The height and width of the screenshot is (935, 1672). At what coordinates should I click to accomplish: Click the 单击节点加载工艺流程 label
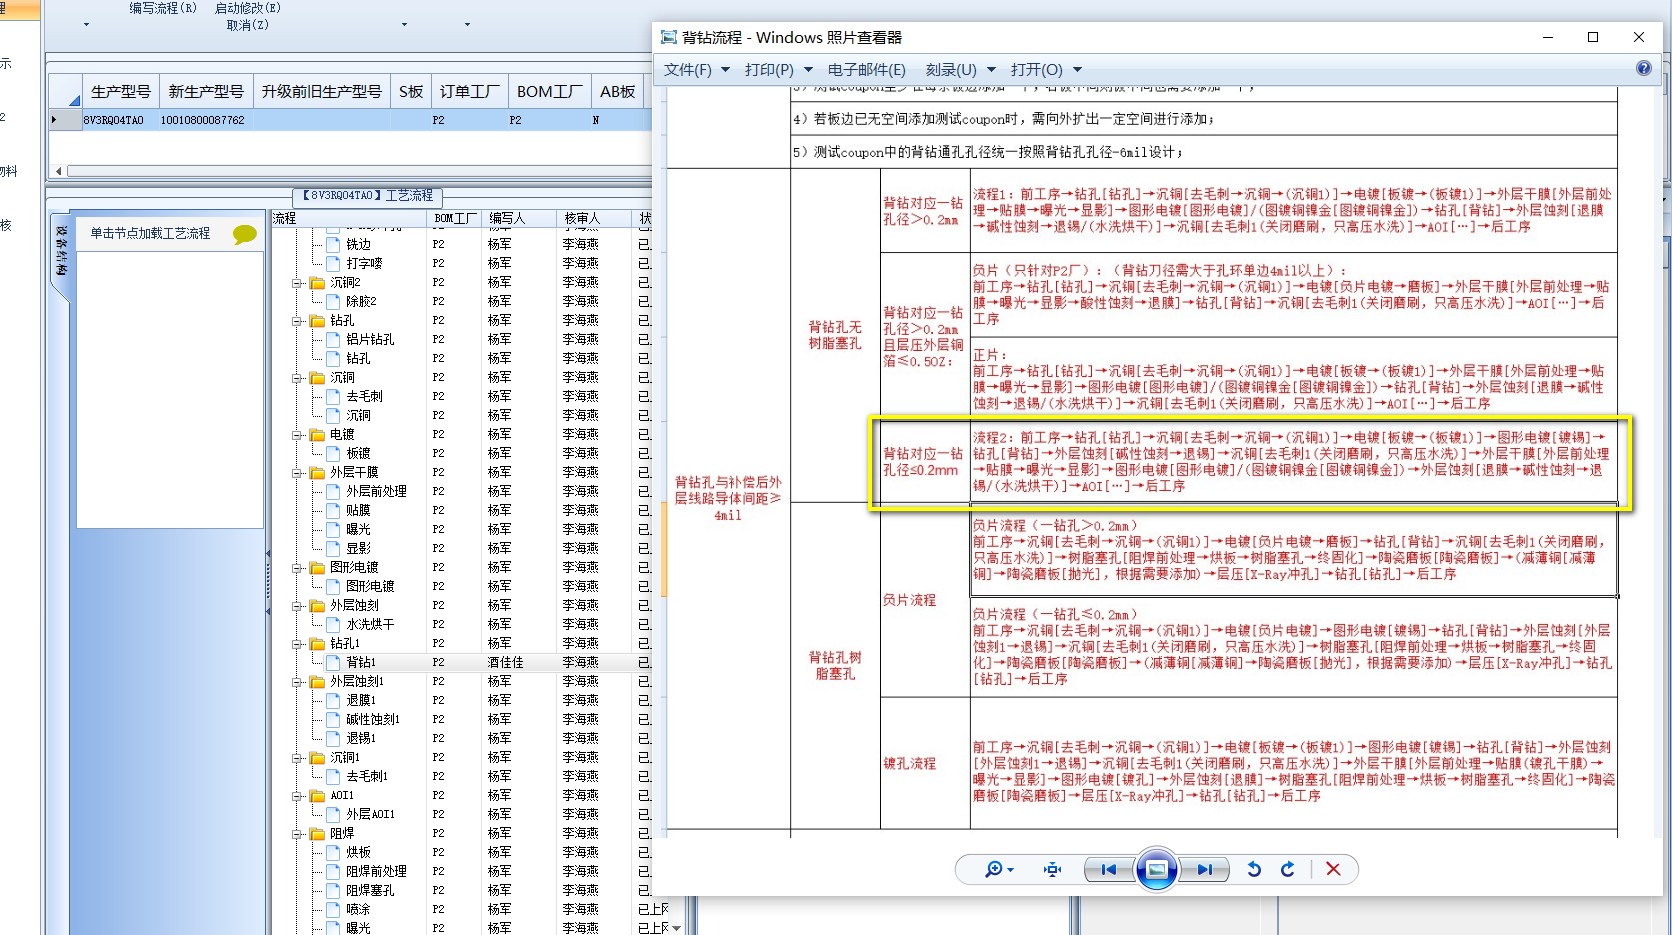pyautogui.click(x=150, y=233)
